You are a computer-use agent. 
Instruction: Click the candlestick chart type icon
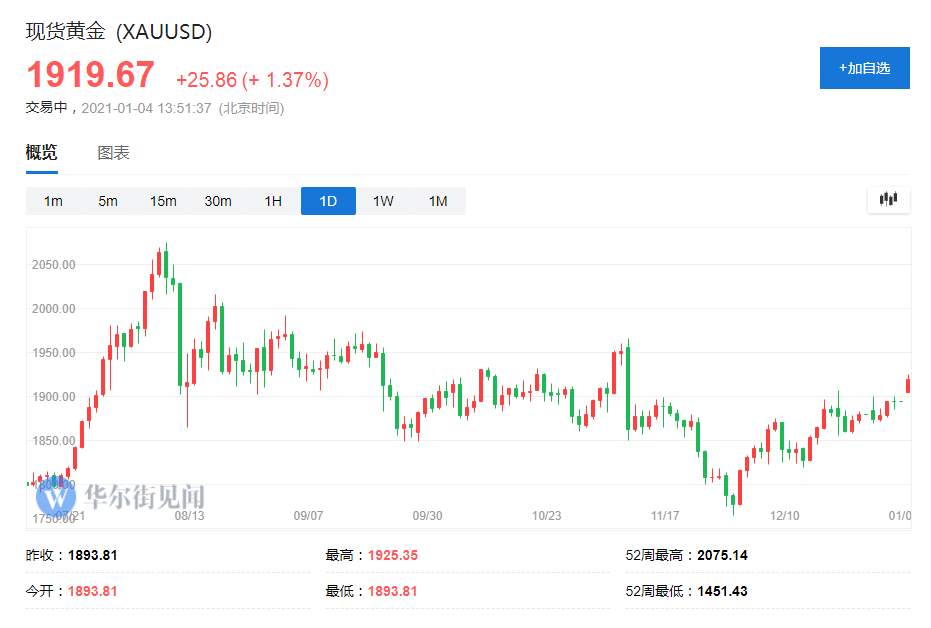pyautogui.click(x=888, y=199)
